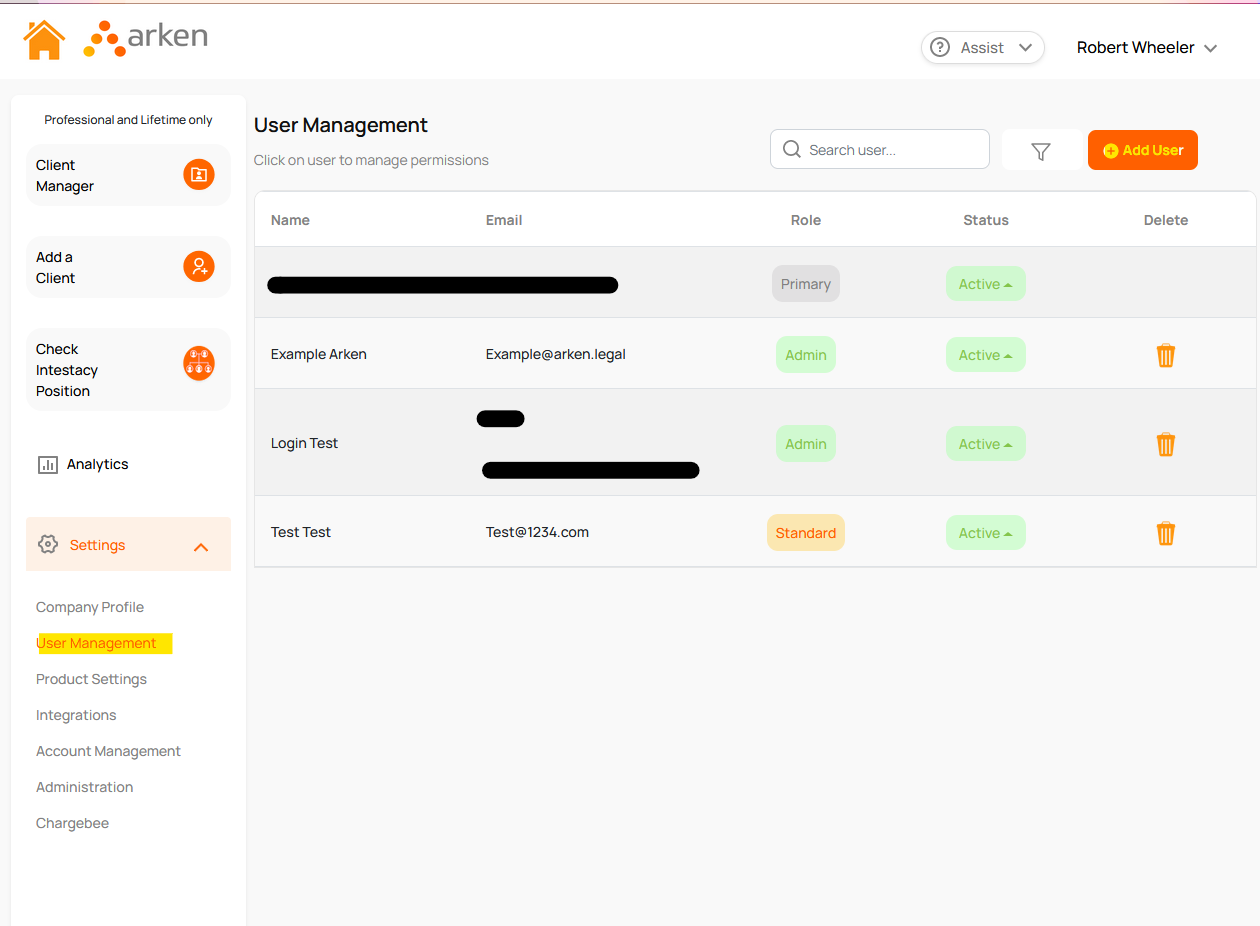Delete the Example Arken user
Screen dimensions: 1260x926
click(1165, 355)
